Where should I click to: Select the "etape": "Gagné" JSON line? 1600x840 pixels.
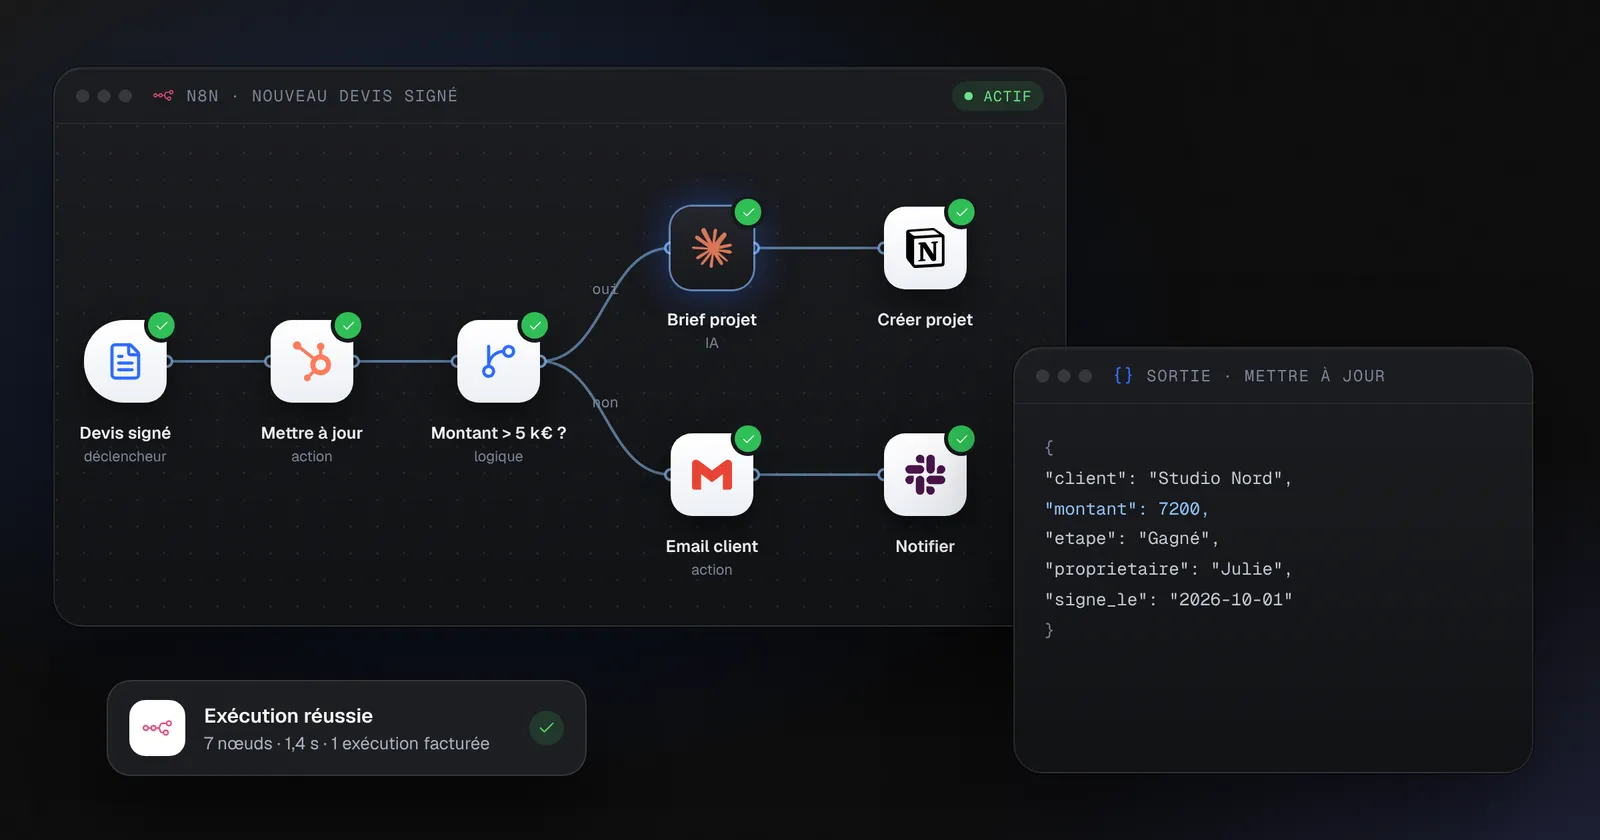tap(1132, 539)
